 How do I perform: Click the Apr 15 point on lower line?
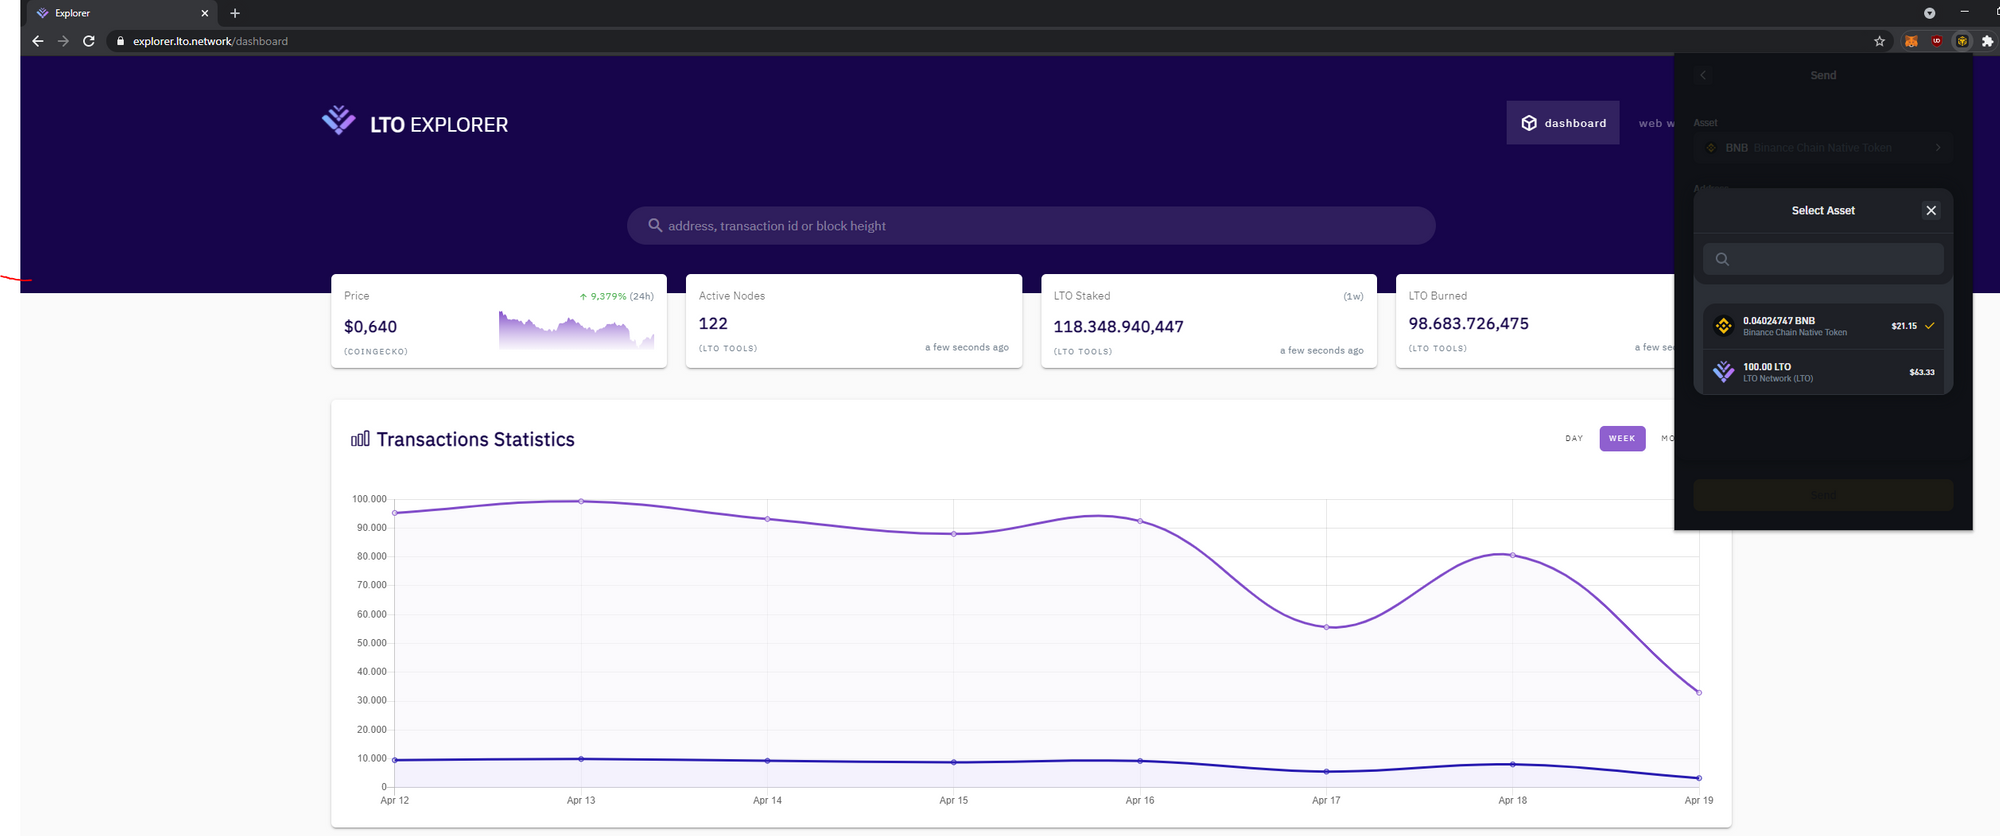pos(954,762)
